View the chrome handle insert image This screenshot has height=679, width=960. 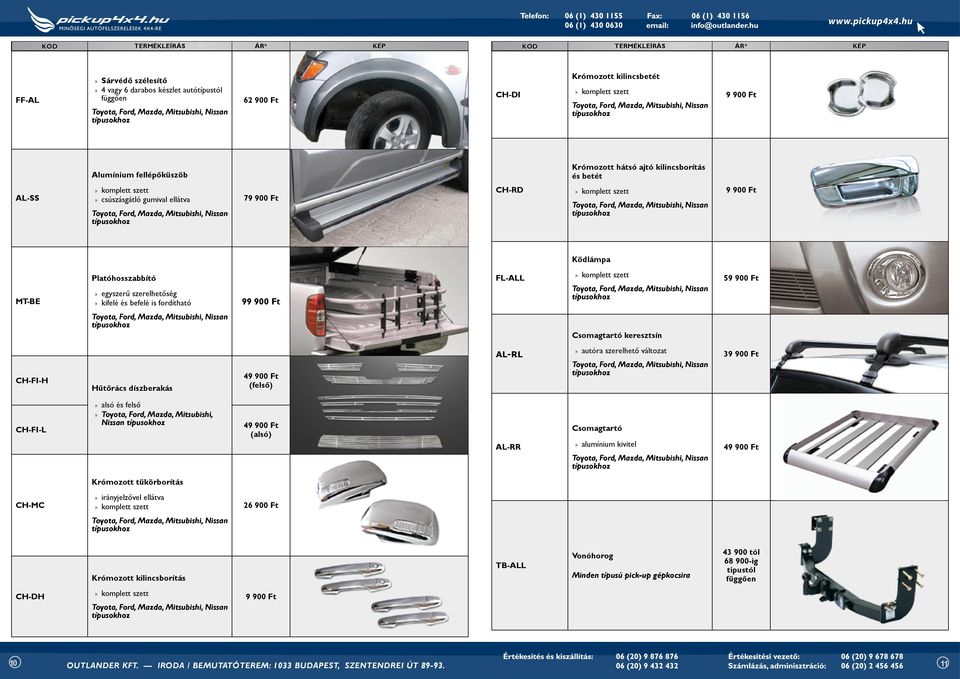860,95
